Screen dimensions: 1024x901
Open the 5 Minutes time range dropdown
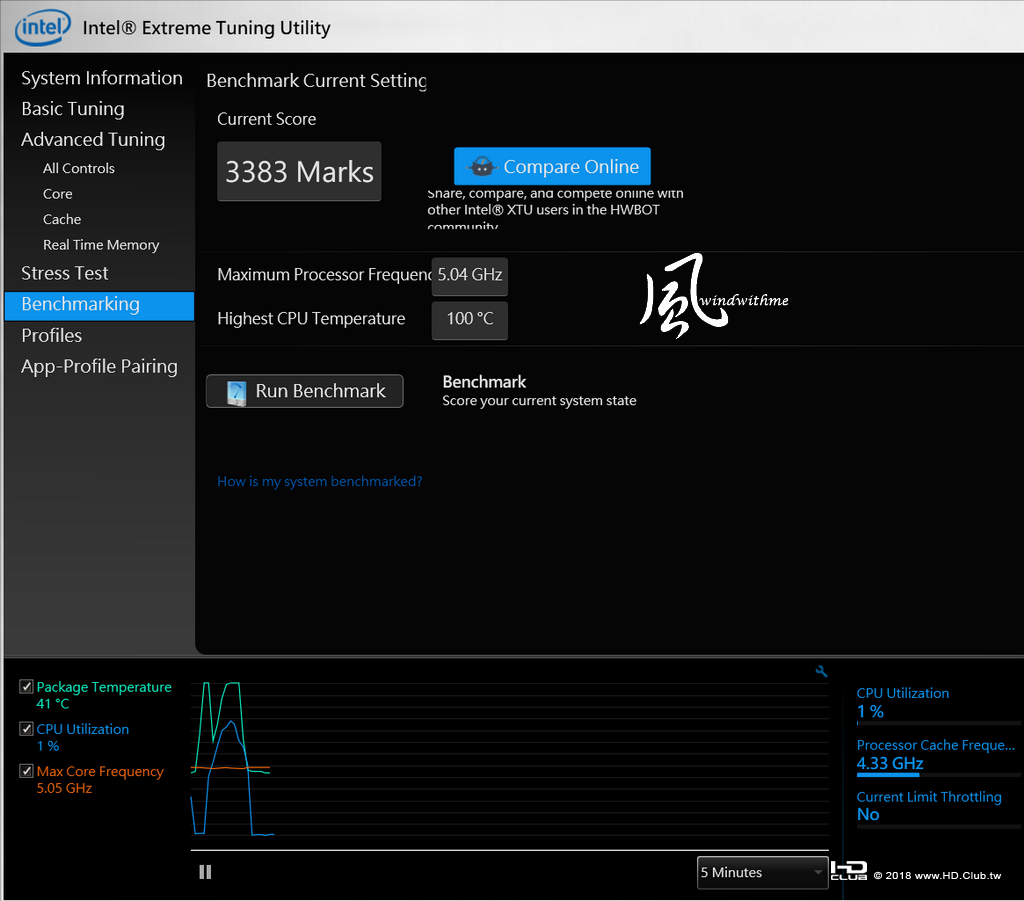pyautogui.click(x=762, y=872)
